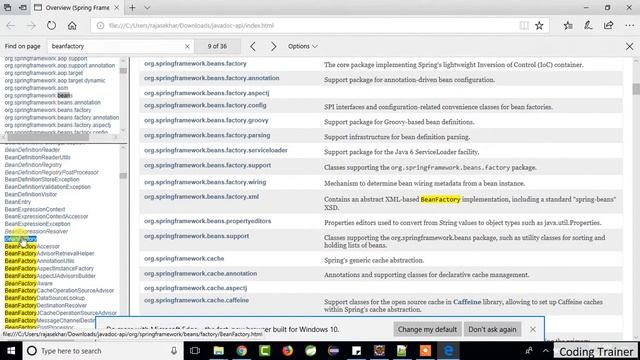This screenshot has width=640, height=360.
Task: Open org.springframework.beans.factory.xml package
Action: point(201,197)
